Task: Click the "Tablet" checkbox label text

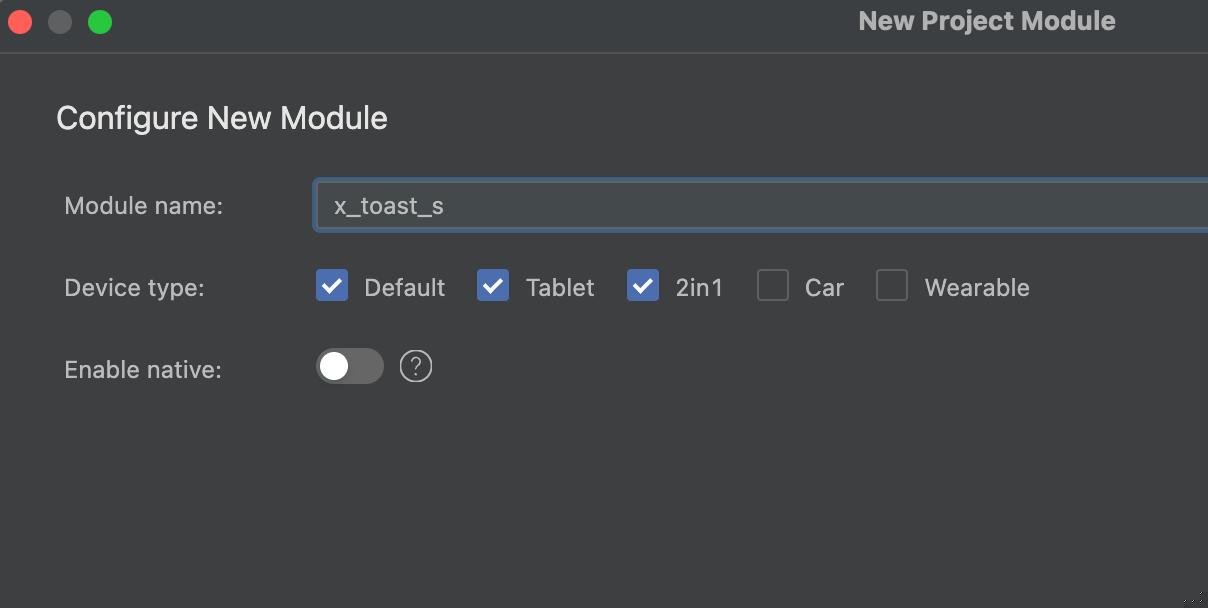Action: pyautogui.click(x=560, y=288)
